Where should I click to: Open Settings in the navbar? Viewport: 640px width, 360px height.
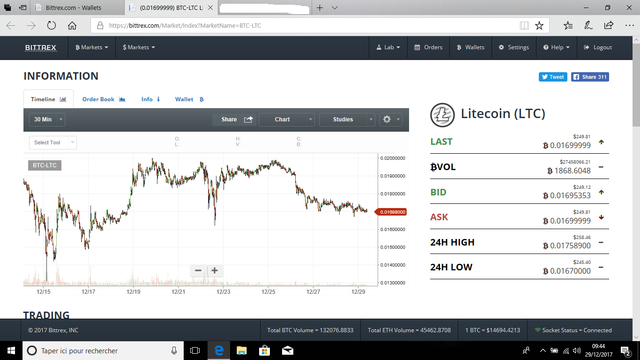(x=513, y=47)
